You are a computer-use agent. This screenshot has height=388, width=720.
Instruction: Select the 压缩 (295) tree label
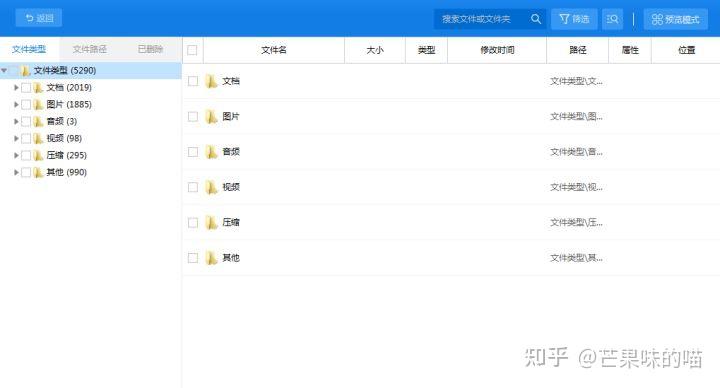pos(67,155)
